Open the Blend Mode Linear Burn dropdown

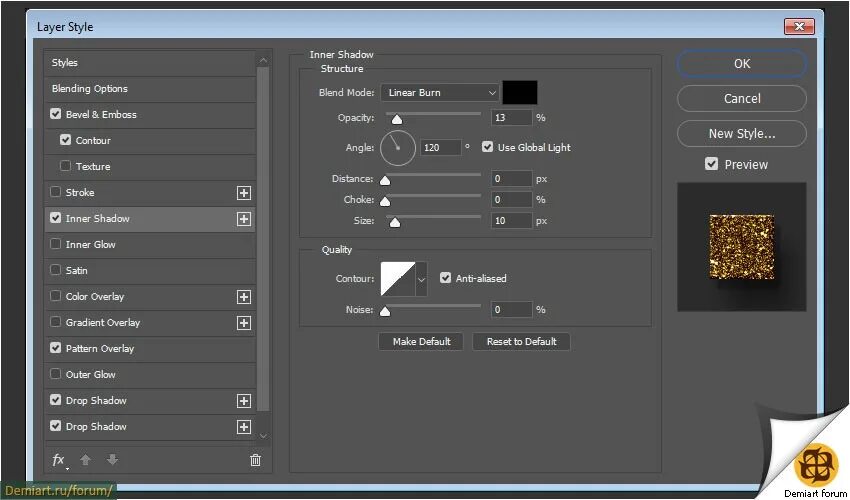tap(440, 93)
